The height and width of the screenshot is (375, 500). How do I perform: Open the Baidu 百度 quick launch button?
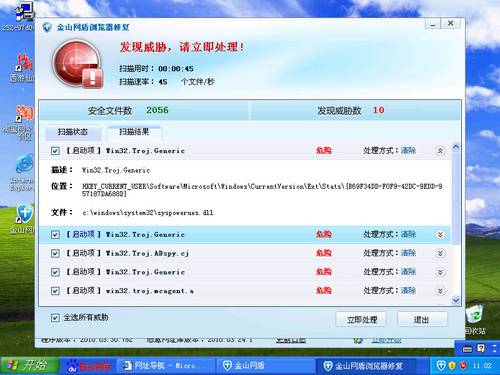(88, 366)
